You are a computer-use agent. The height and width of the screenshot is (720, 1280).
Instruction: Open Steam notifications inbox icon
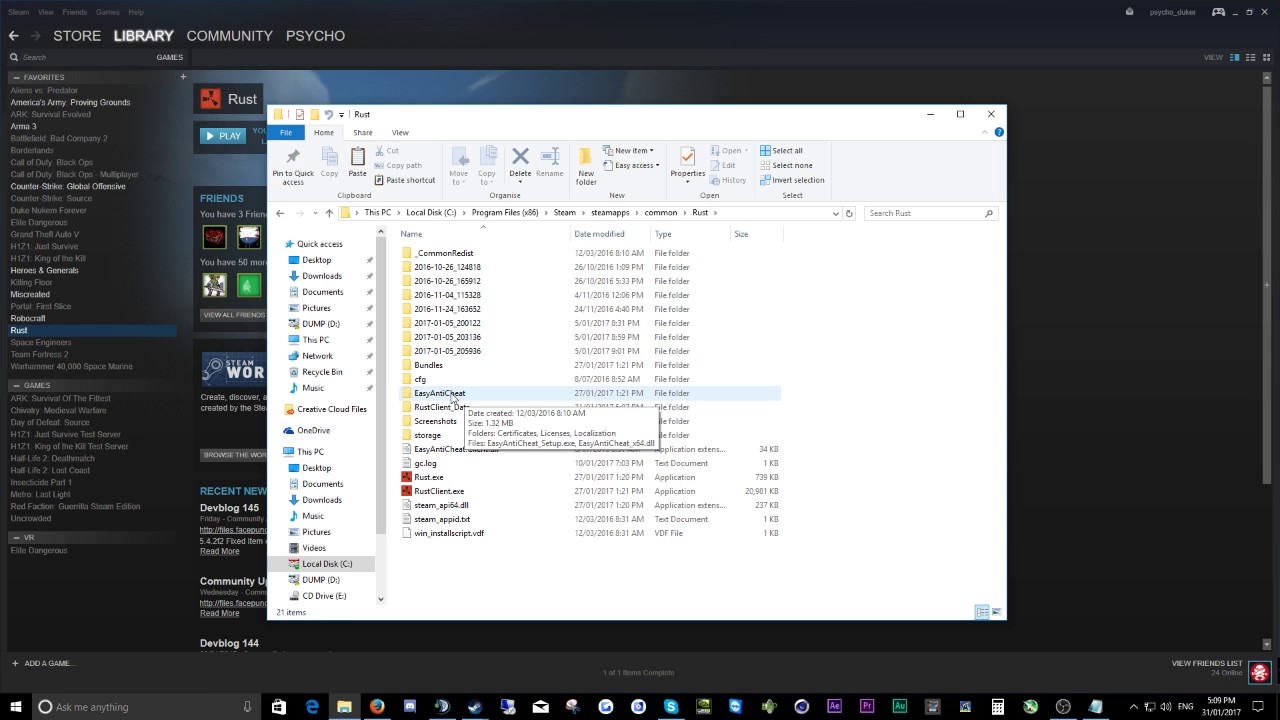(1130, 12)
